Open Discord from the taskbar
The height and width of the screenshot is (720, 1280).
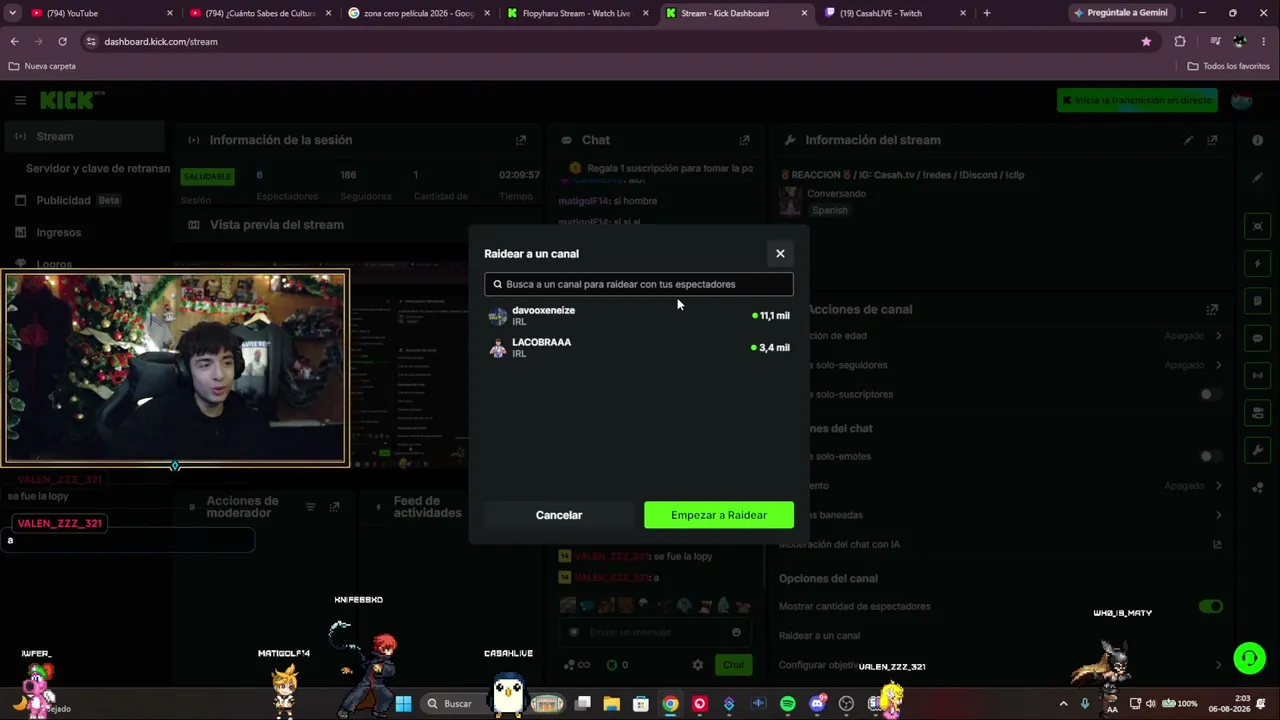tap(817, 704)
